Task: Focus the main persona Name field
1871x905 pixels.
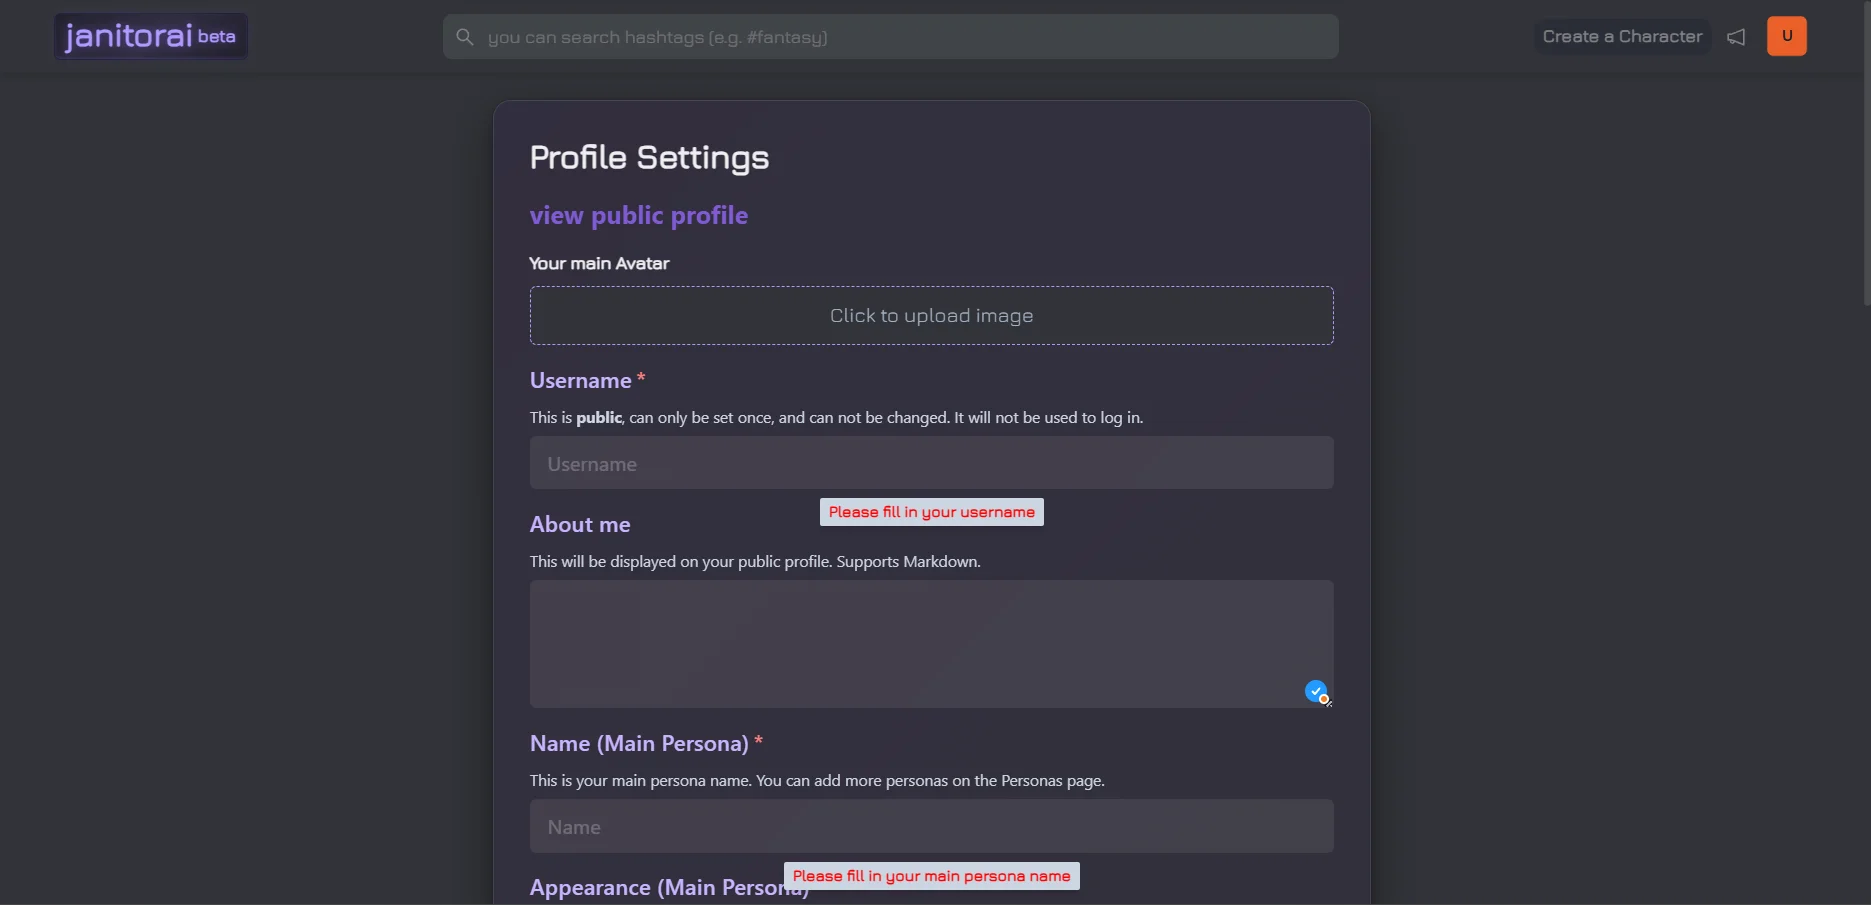Action: pyautogui.click(x=931, y=827)
